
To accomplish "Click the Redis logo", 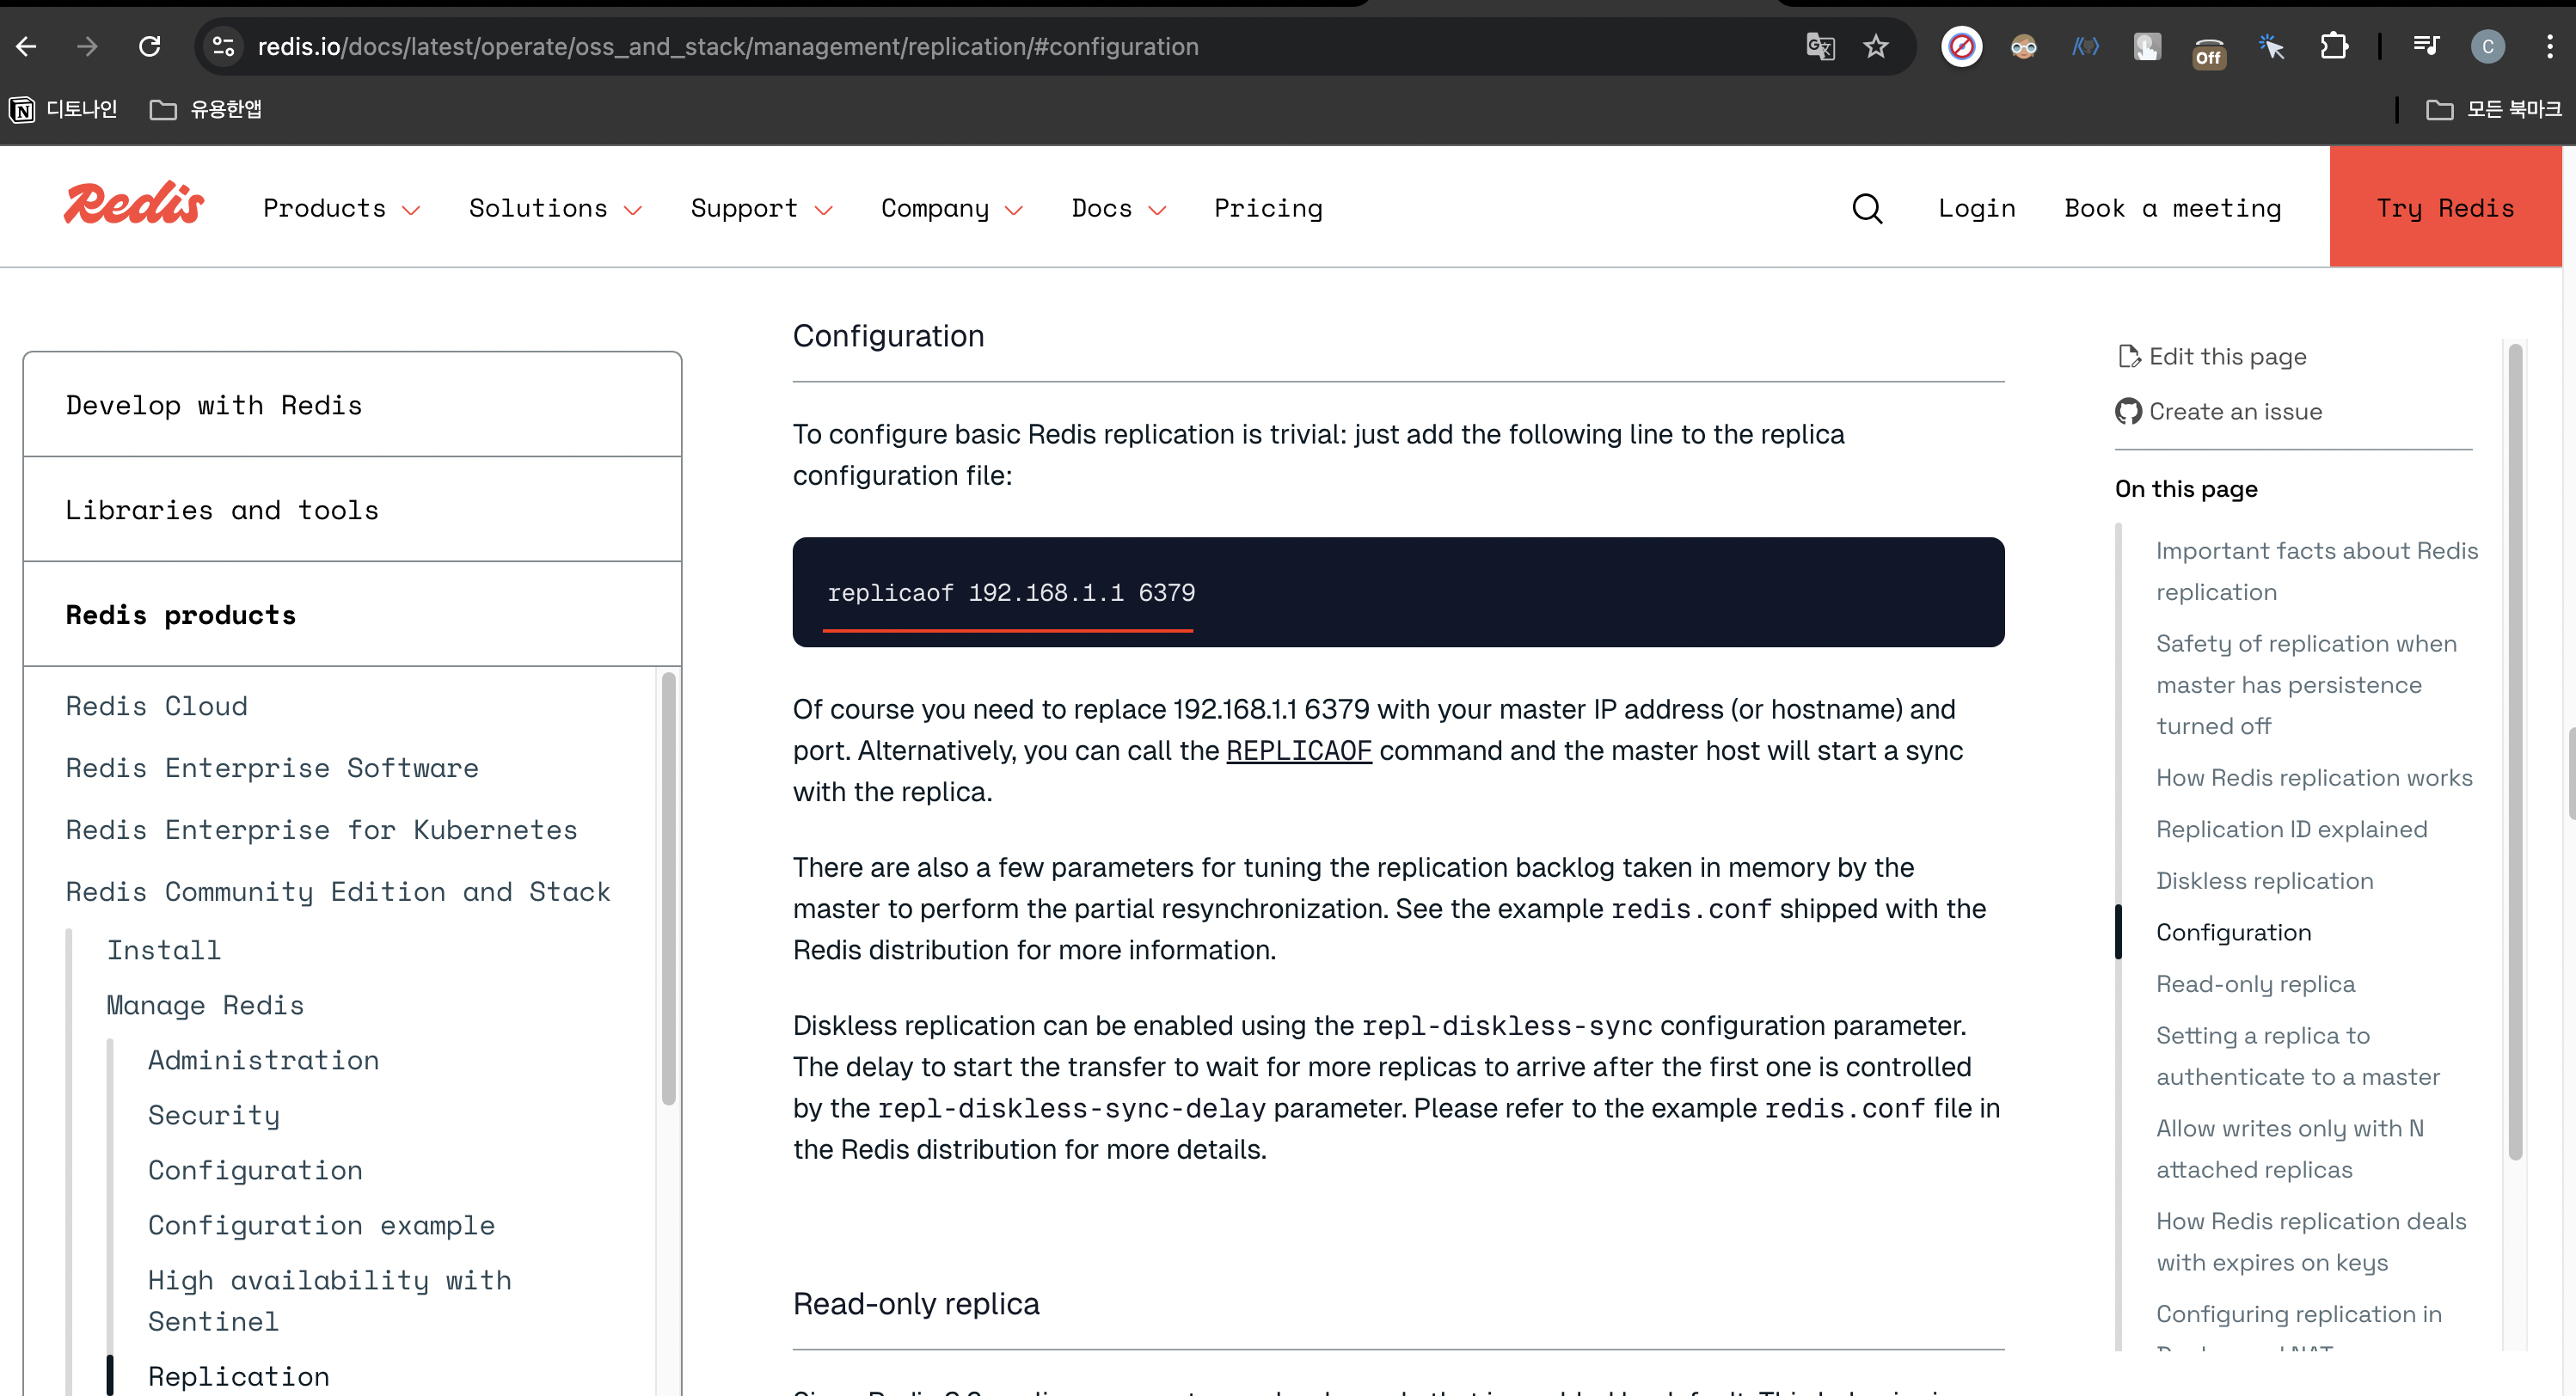I will (134, 205).
